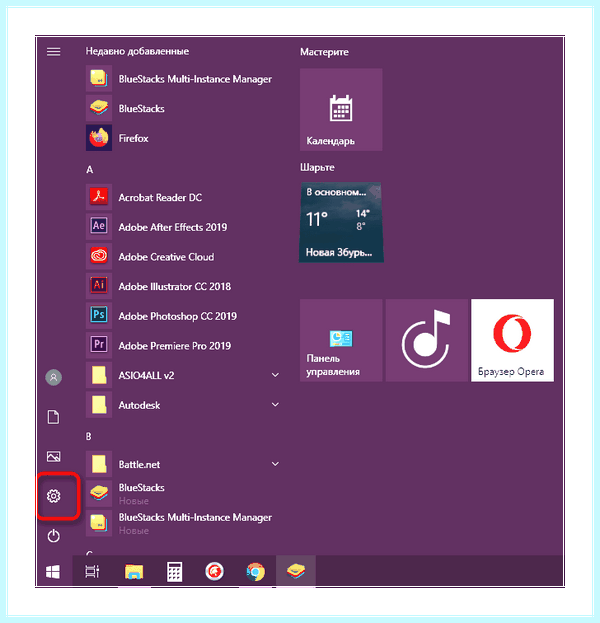Open the Settings gear icon
The height and width of the screenshot is (623, 600).
(54, 496)
